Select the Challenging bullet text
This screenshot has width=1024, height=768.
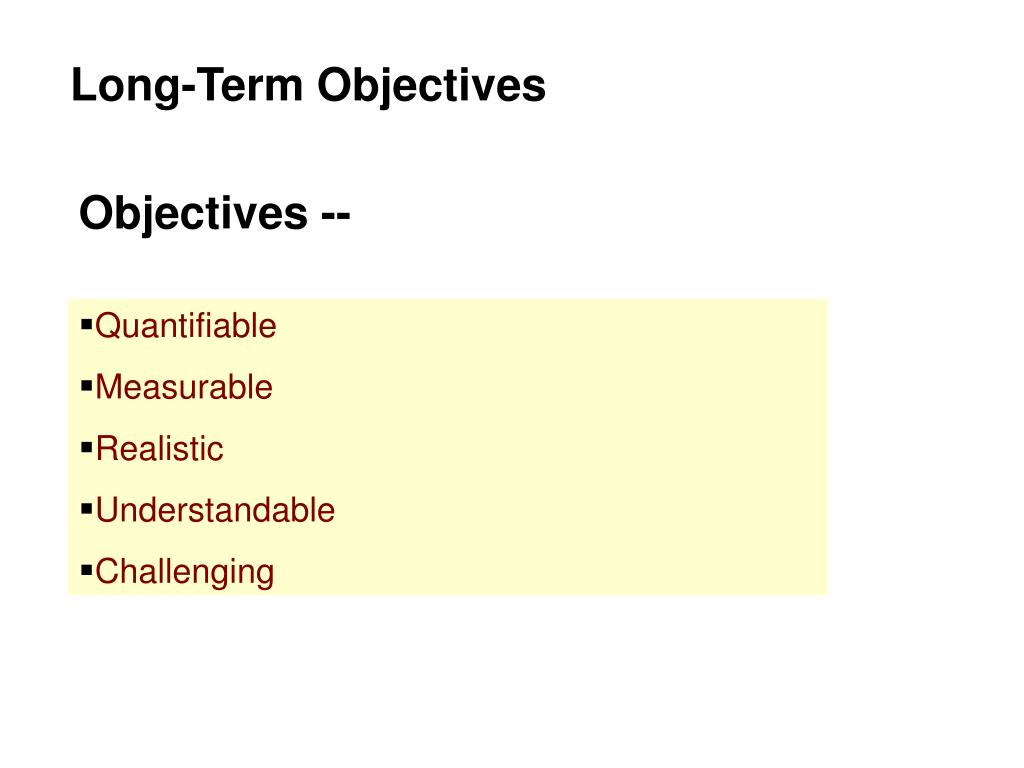[185, 573]
